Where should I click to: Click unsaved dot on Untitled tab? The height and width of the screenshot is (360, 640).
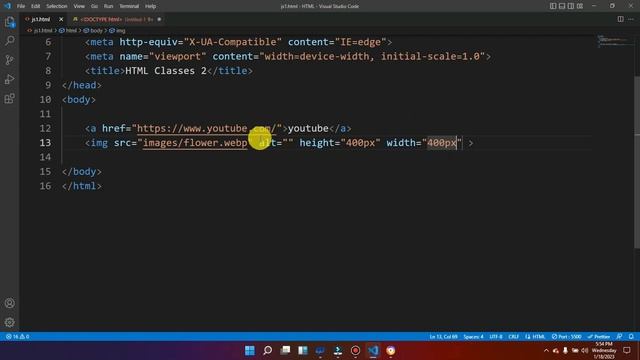(159, 19)
